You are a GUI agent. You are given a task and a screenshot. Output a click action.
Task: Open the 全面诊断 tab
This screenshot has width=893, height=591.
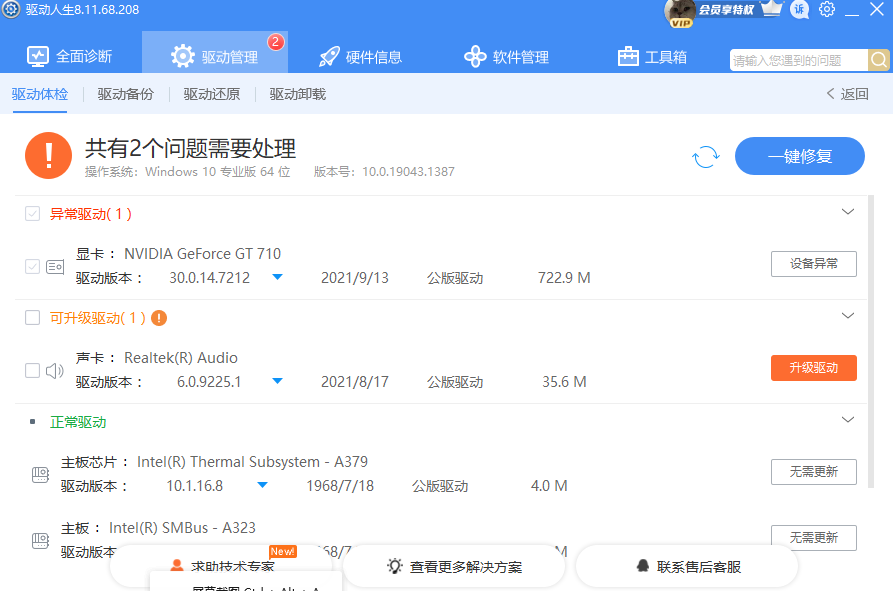[69, 56]
